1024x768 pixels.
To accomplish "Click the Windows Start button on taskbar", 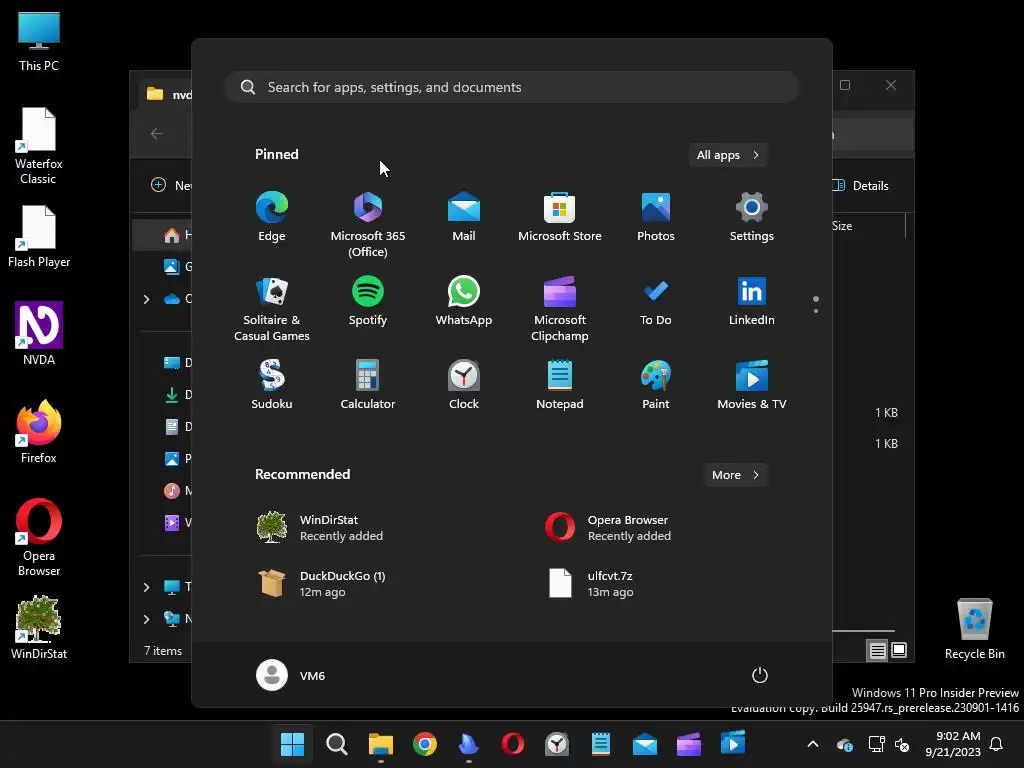I will [x=292, y=744].
